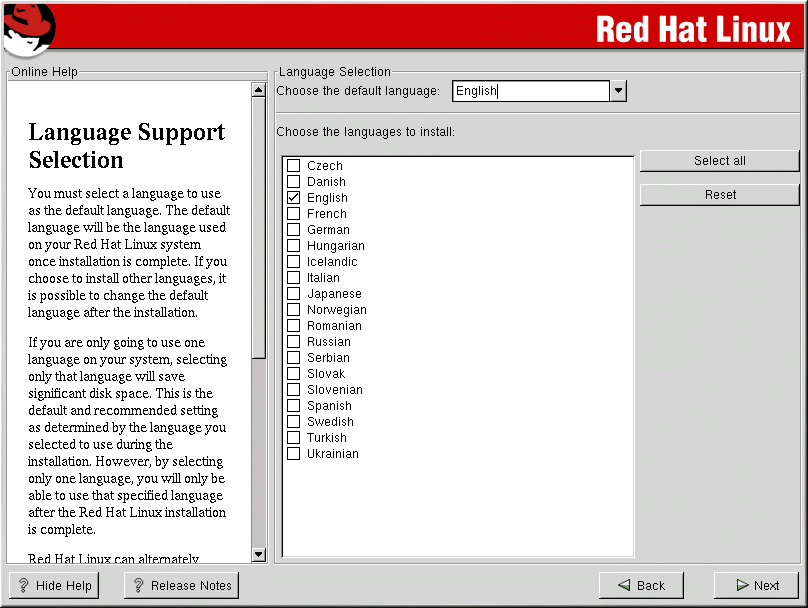Tick the Japanese language checkbox
Viewport: 808px width, 608px height.
[x=294, y=294]
